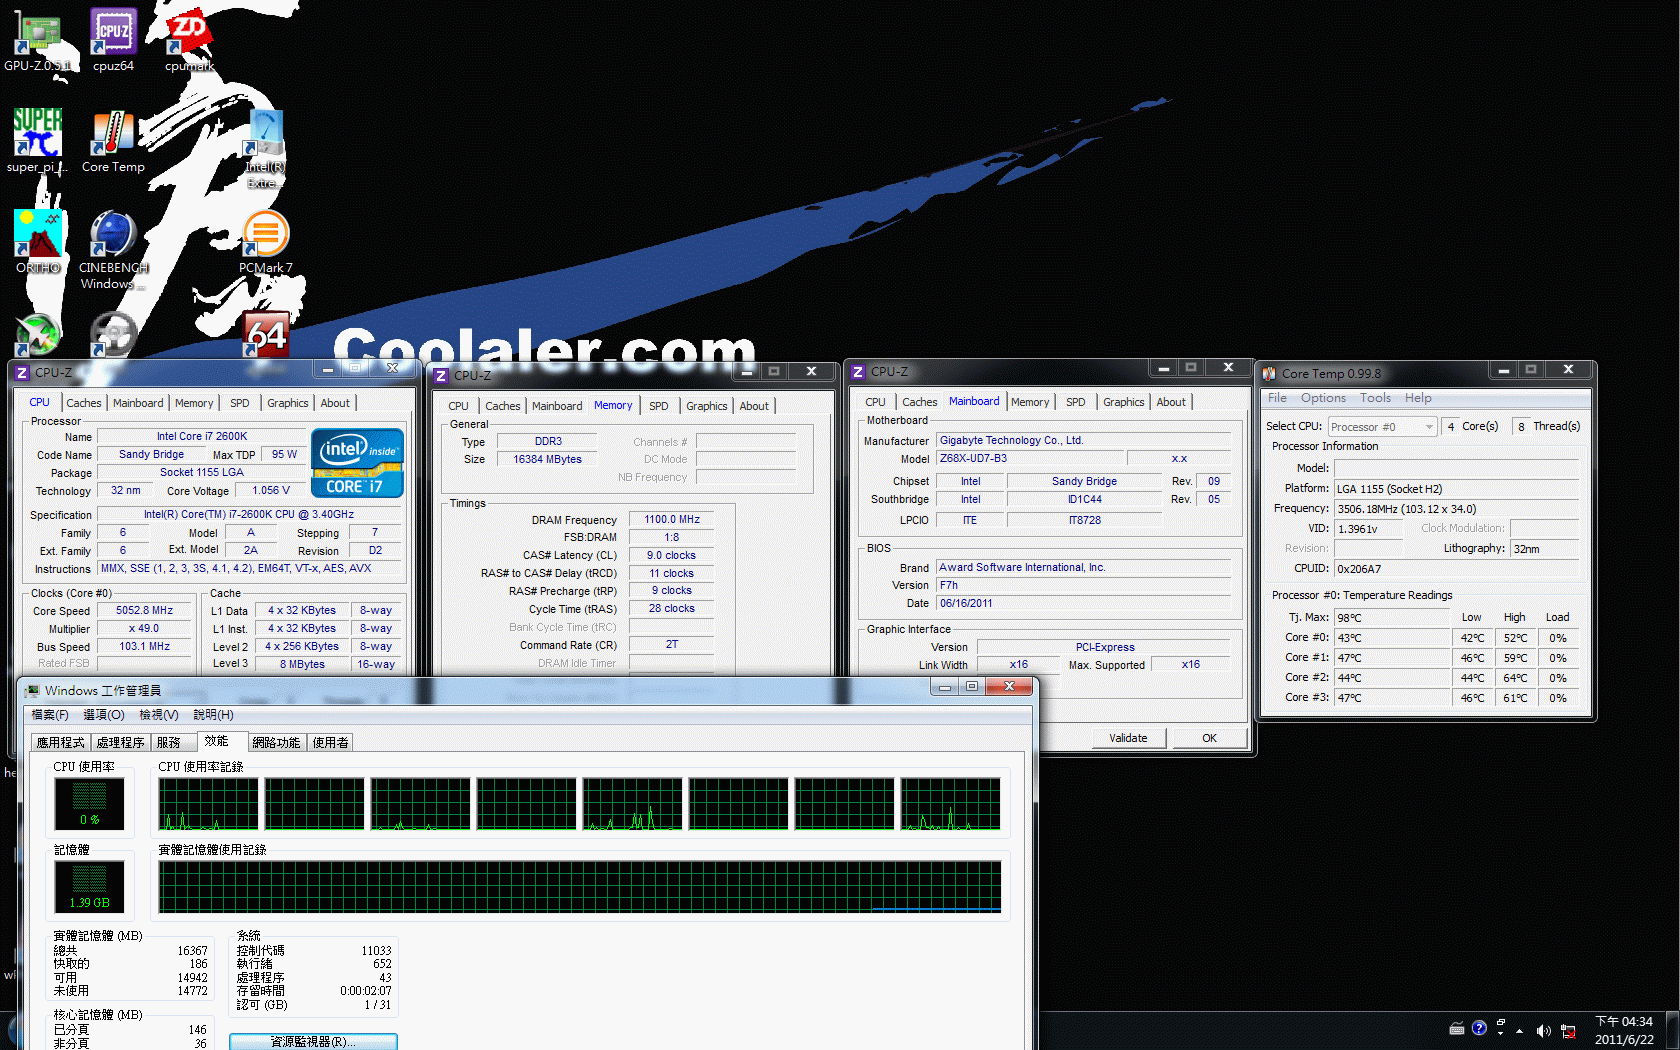
Task: Select the CINEBENCH Windows desktop shortcut
Action: [x=113, y=250]
